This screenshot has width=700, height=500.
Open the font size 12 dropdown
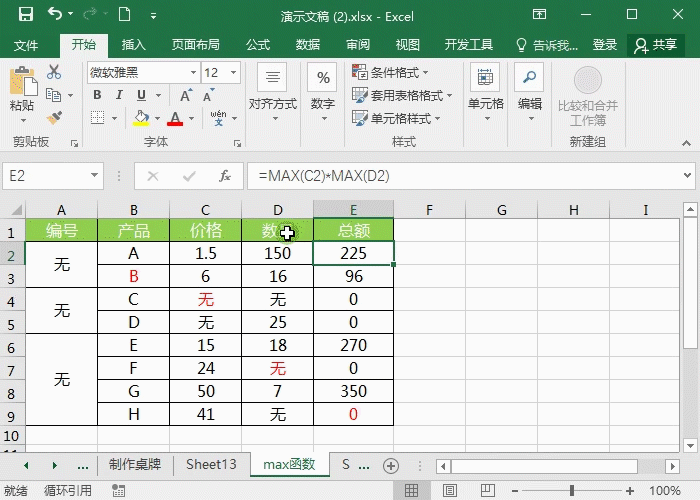pos(233,72)
